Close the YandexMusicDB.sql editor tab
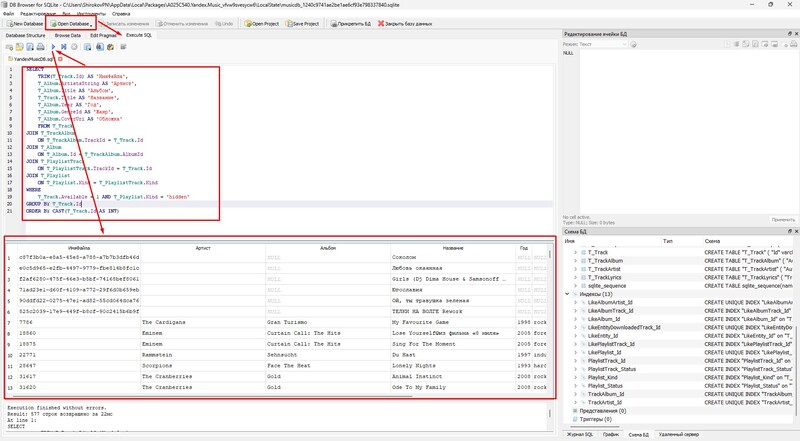800x441 pixels. click(x=60, y=59)
